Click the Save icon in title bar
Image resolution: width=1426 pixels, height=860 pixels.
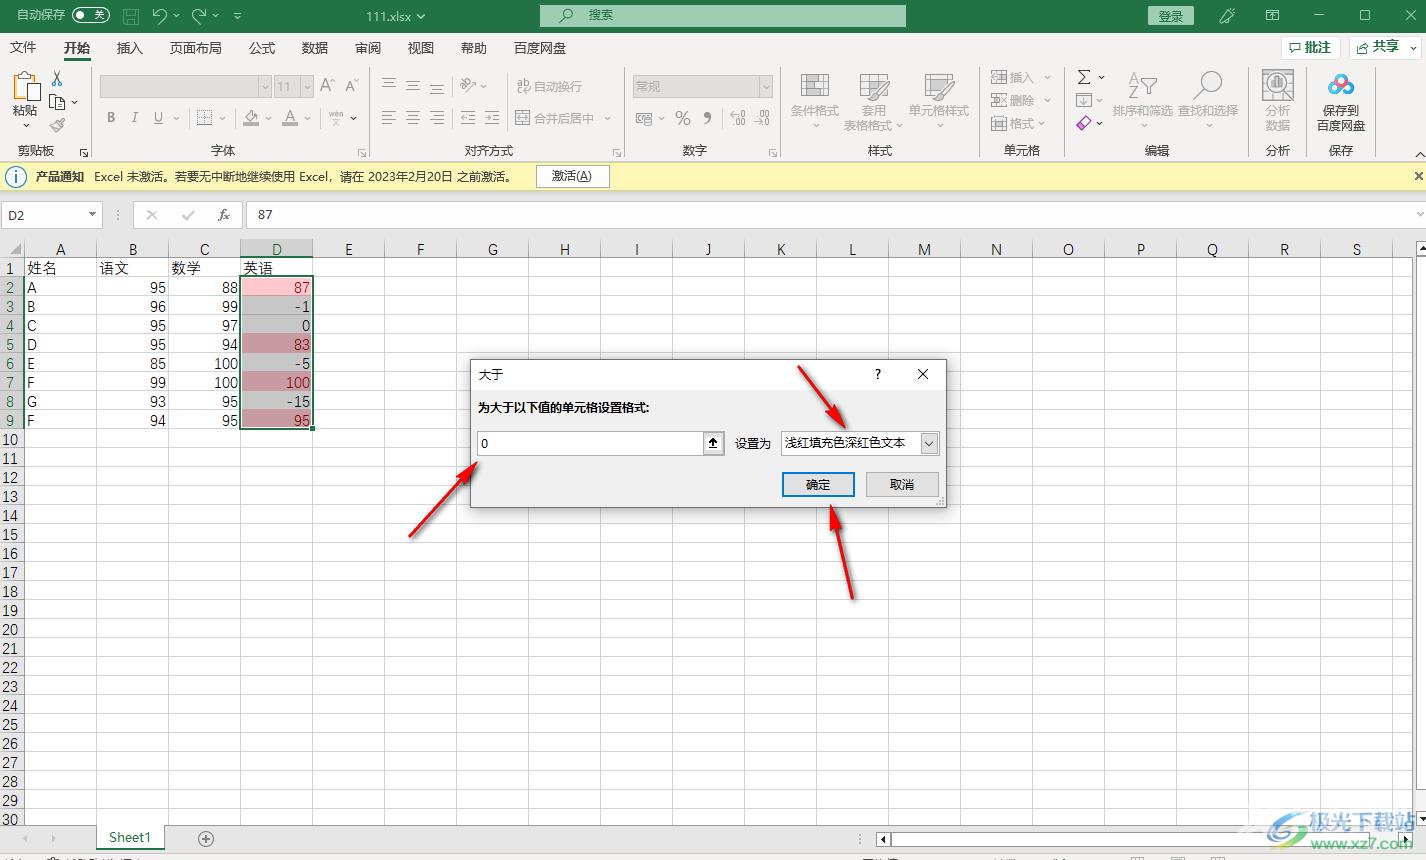[x=130, y=16]
